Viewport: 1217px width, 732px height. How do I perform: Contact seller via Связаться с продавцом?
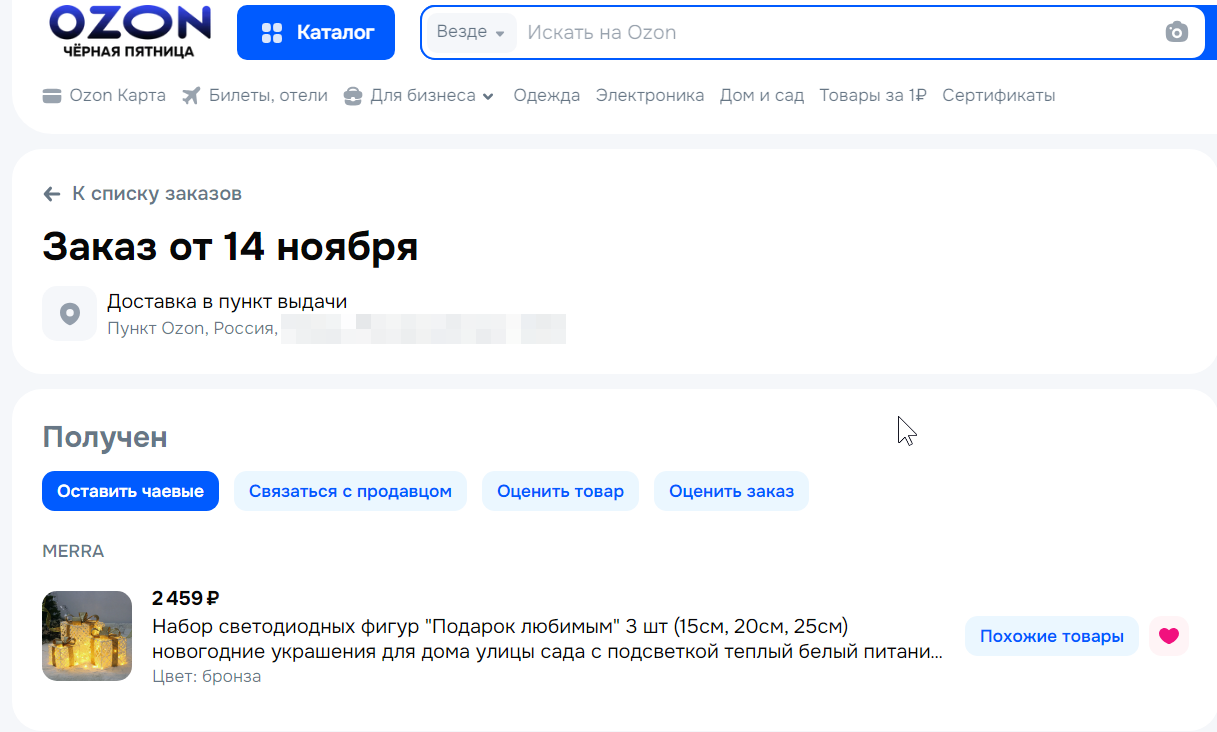click(x=350, y=491)
